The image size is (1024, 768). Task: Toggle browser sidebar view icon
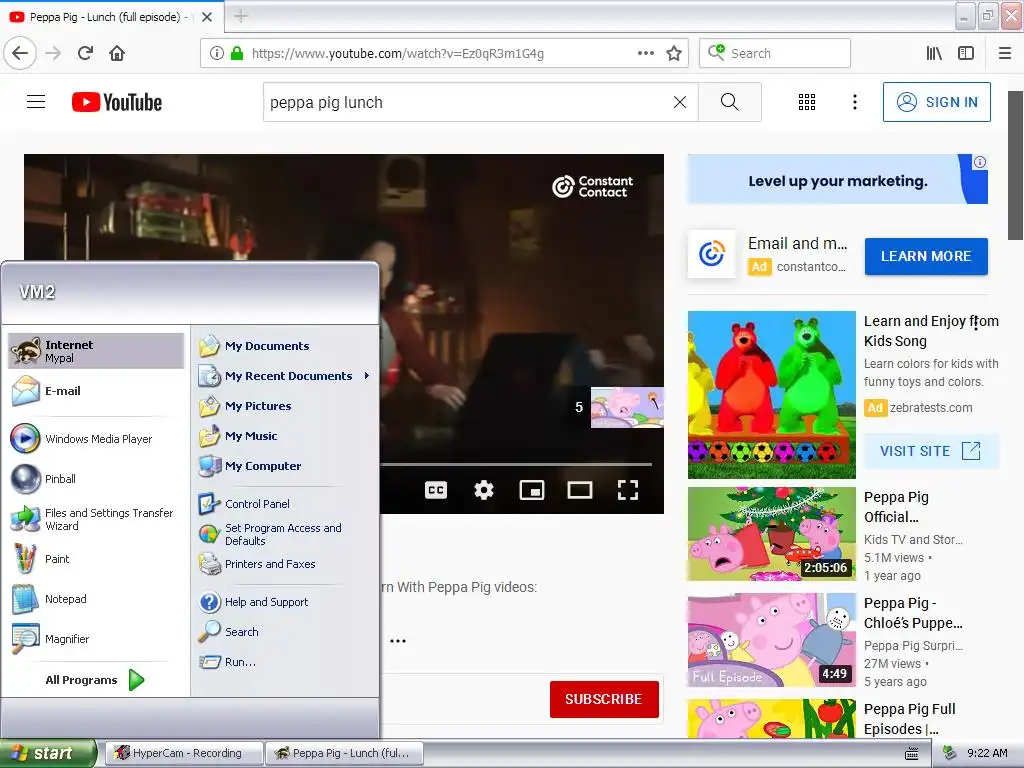point(966,53)
